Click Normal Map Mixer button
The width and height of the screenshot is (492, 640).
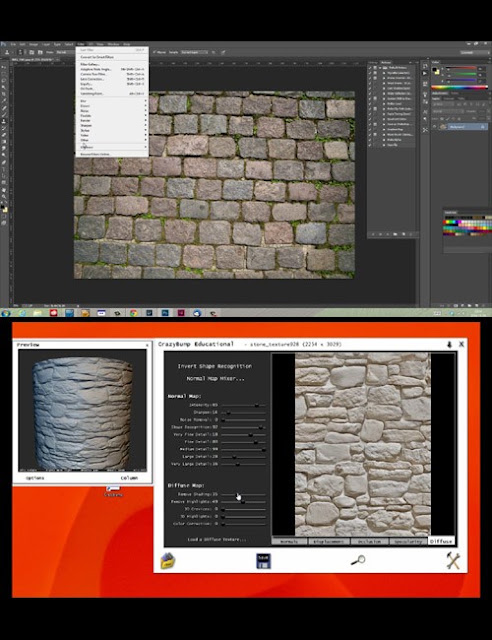click(x=216, y=378)
